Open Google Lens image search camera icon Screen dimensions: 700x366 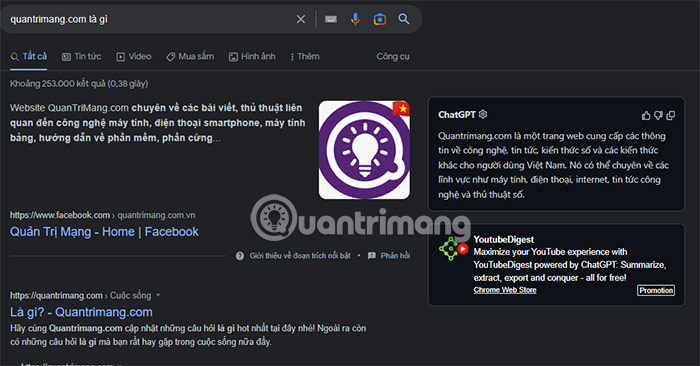click(x=380, y=19)
